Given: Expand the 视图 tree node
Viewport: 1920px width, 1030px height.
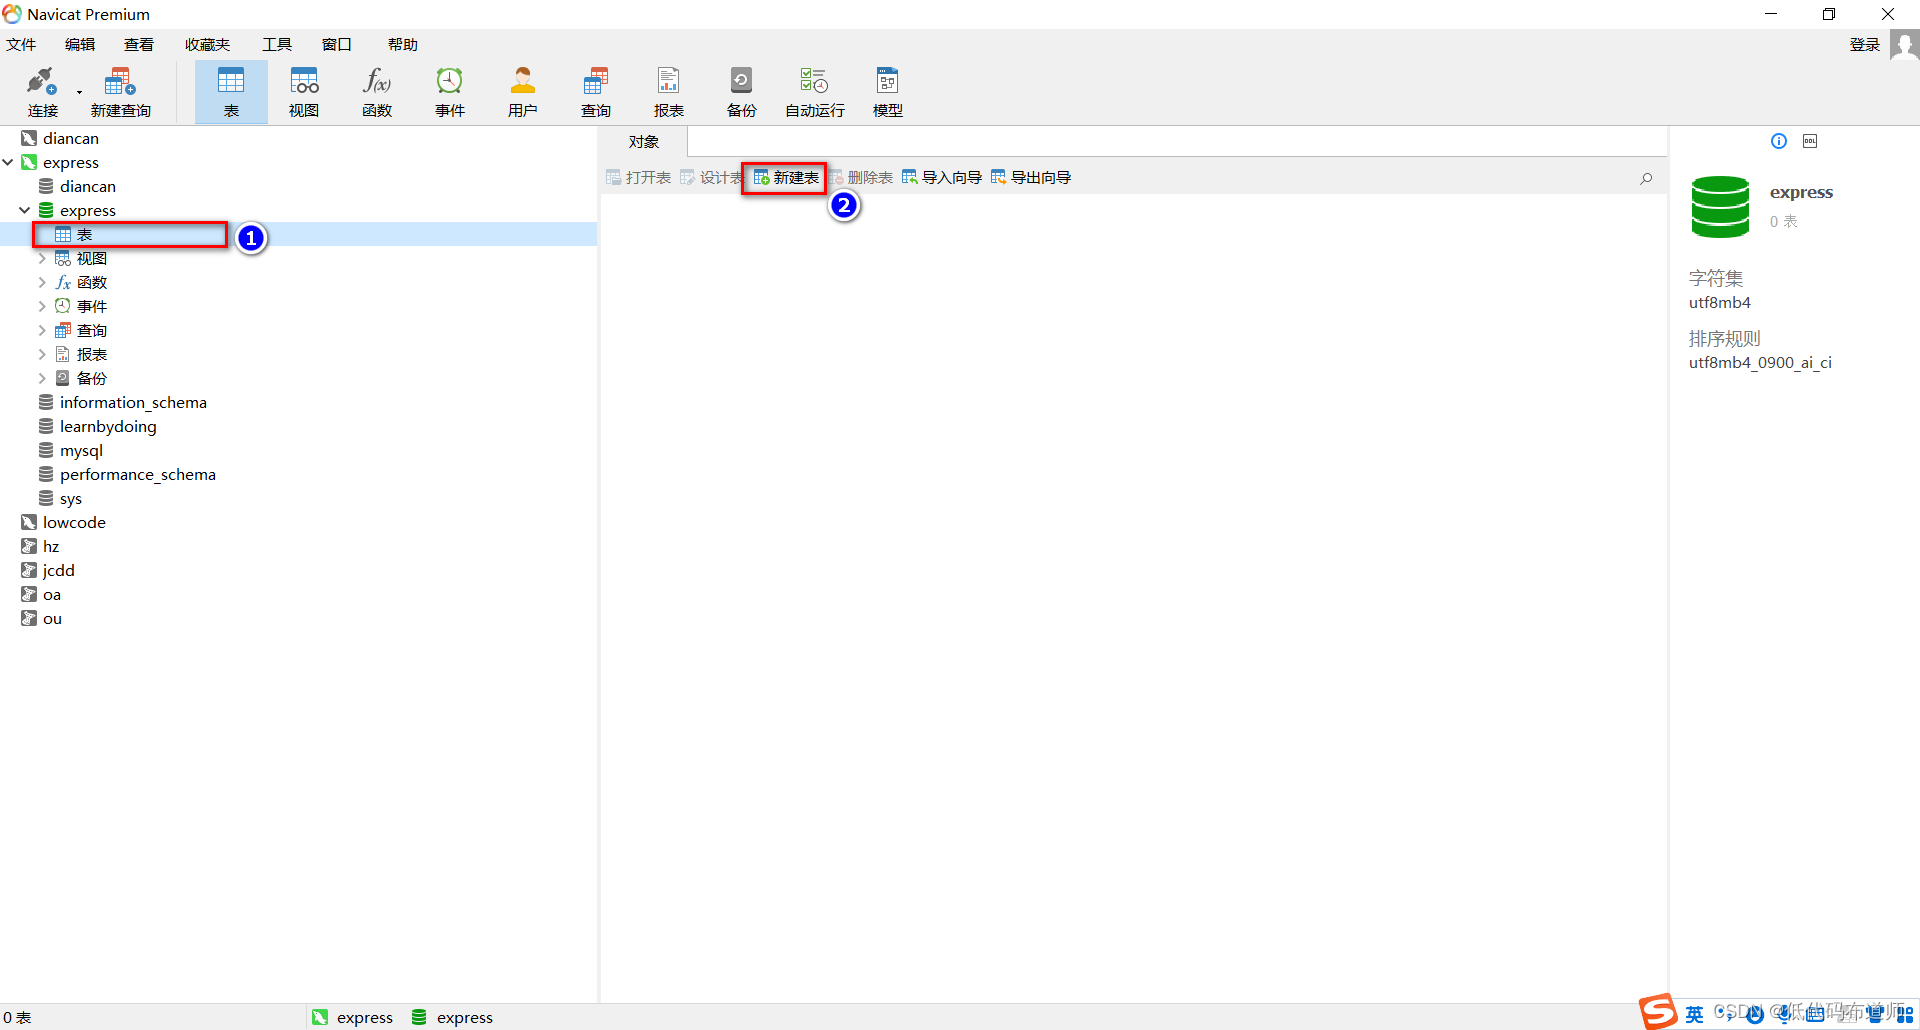Looking at the screenshot, I should pyautogui.click(x=42, y=258).
